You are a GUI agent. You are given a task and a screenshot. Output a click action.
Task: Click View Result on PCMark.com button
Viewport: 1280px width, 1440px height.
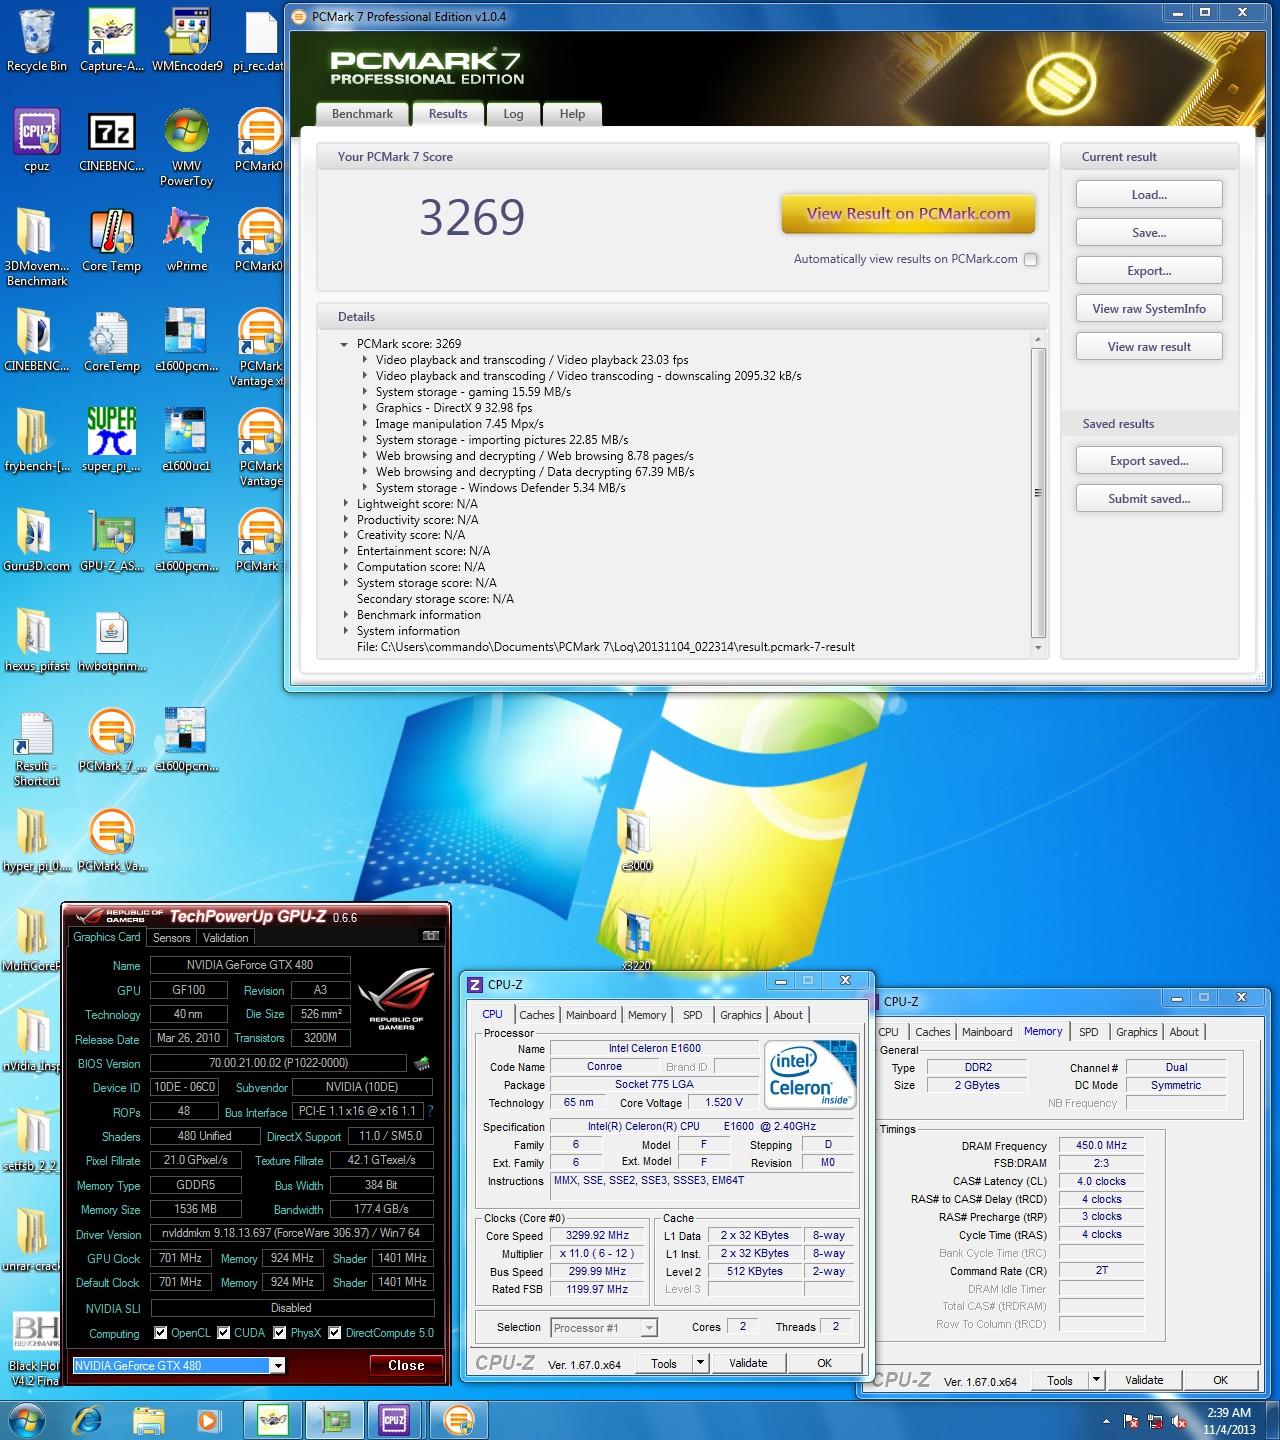point(908,213)
